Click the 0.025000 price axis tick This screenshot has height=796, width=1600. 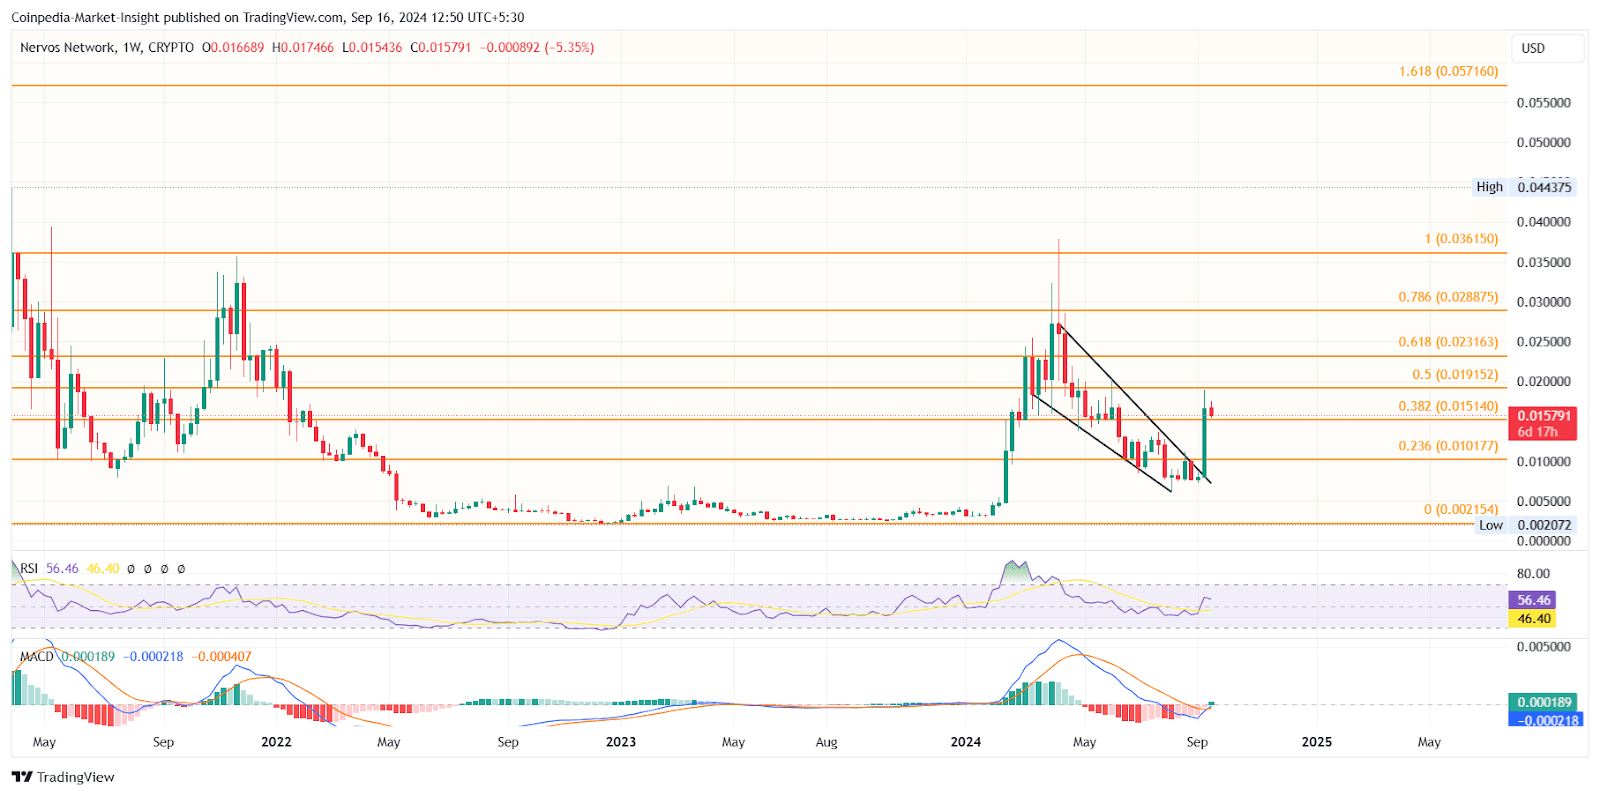coord(1543,342)
